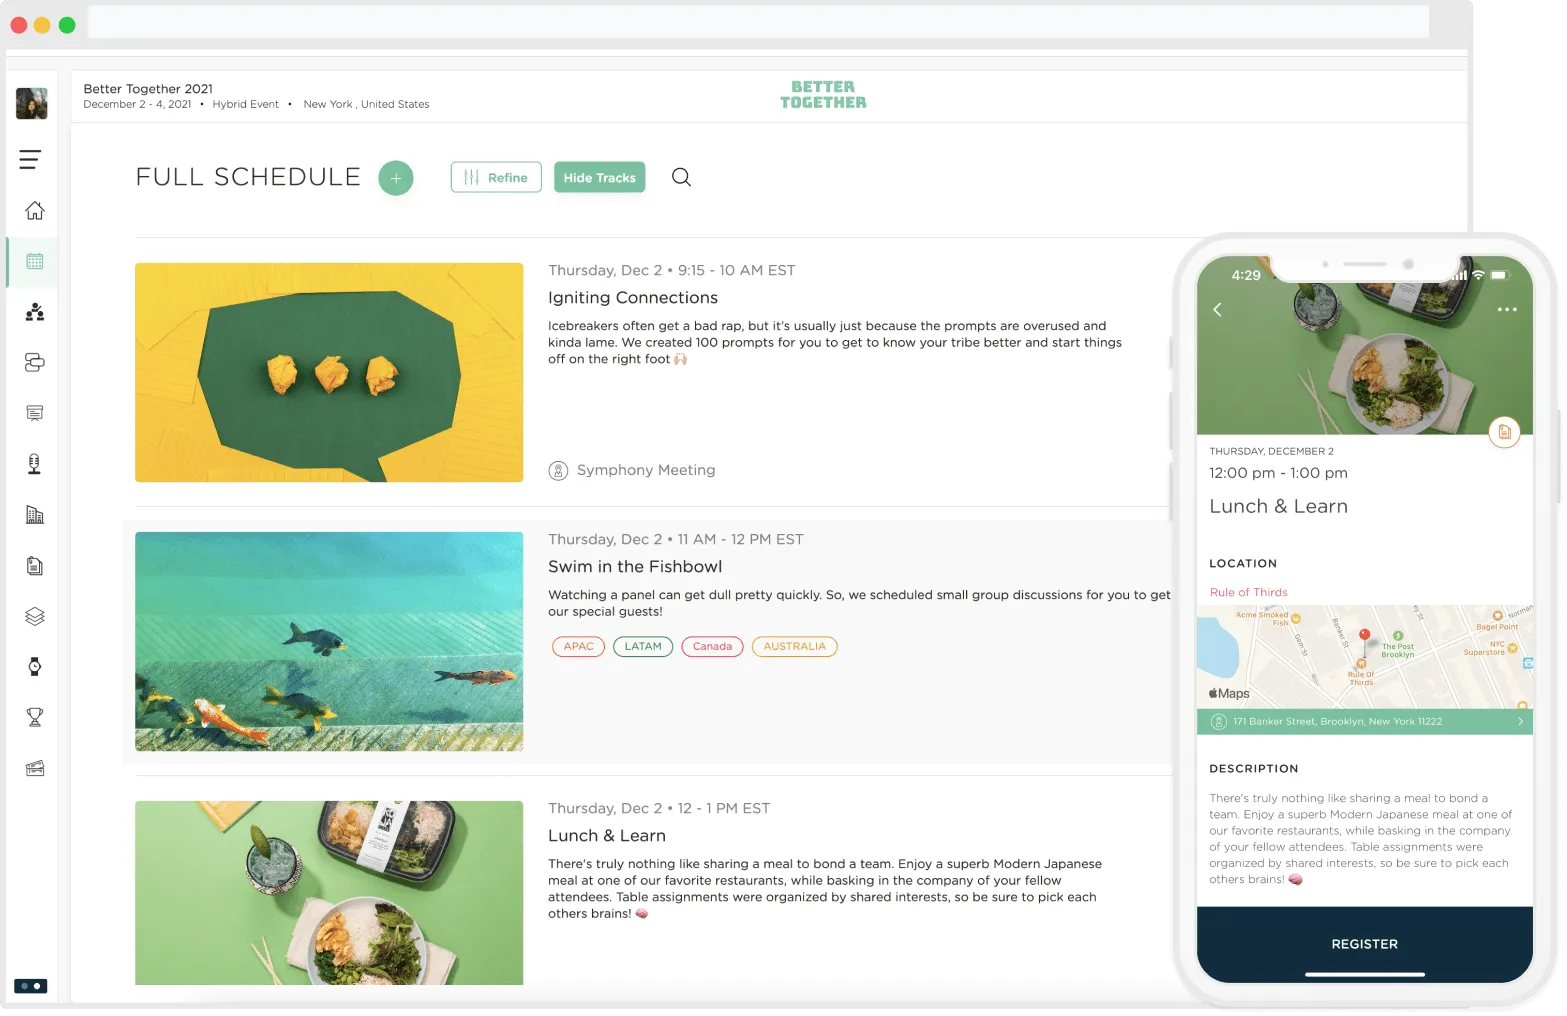1567x1016 pixels.
Task: Click the New York, United States text
Action: pyautogui.click(x=366, y=104)
